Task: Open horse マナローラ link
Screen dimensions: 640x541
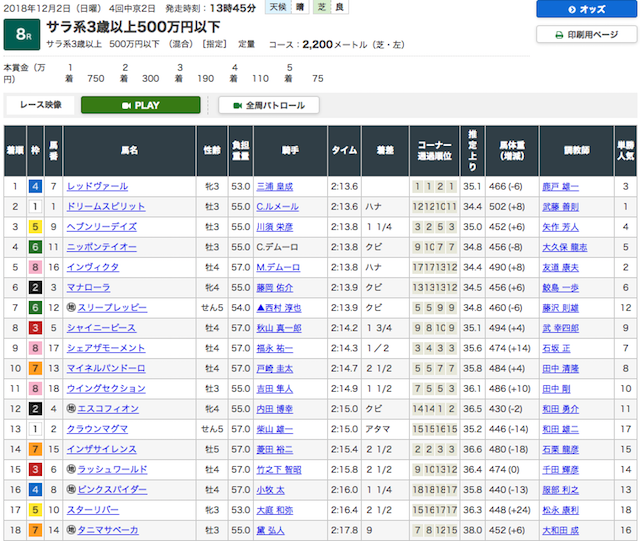Action: pos(89,287)
